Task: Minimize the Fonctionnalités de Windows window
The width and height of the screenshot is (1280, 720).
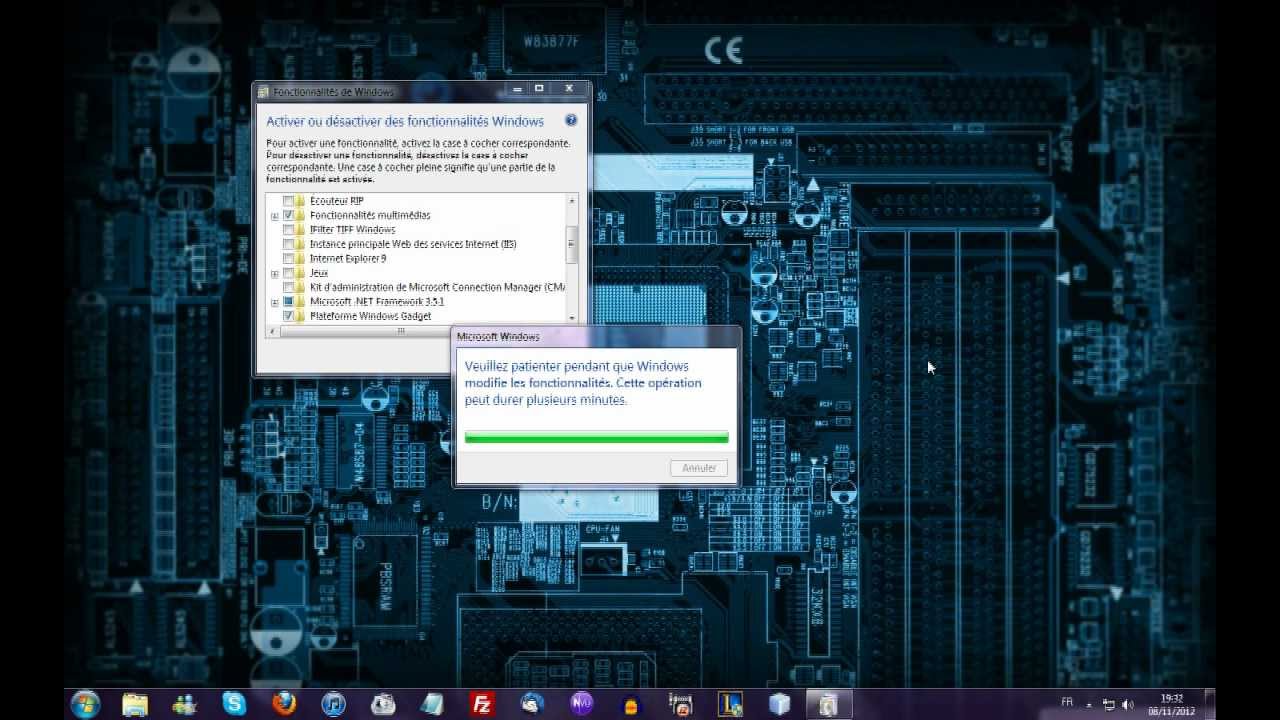Action: [518, 89]
